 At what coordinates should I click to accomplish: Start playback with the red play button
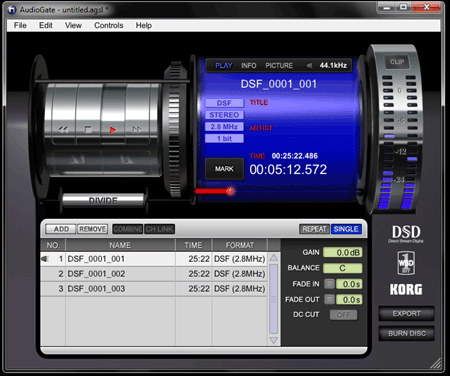pyautogui.click(x=113, y=130)
